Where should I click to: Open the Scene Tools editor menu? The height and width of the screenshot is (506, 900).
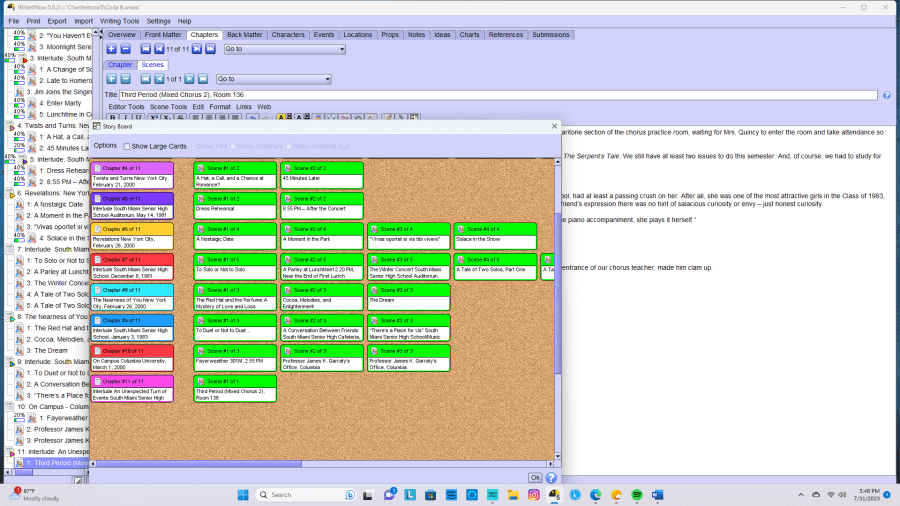[x=168, y=107]
